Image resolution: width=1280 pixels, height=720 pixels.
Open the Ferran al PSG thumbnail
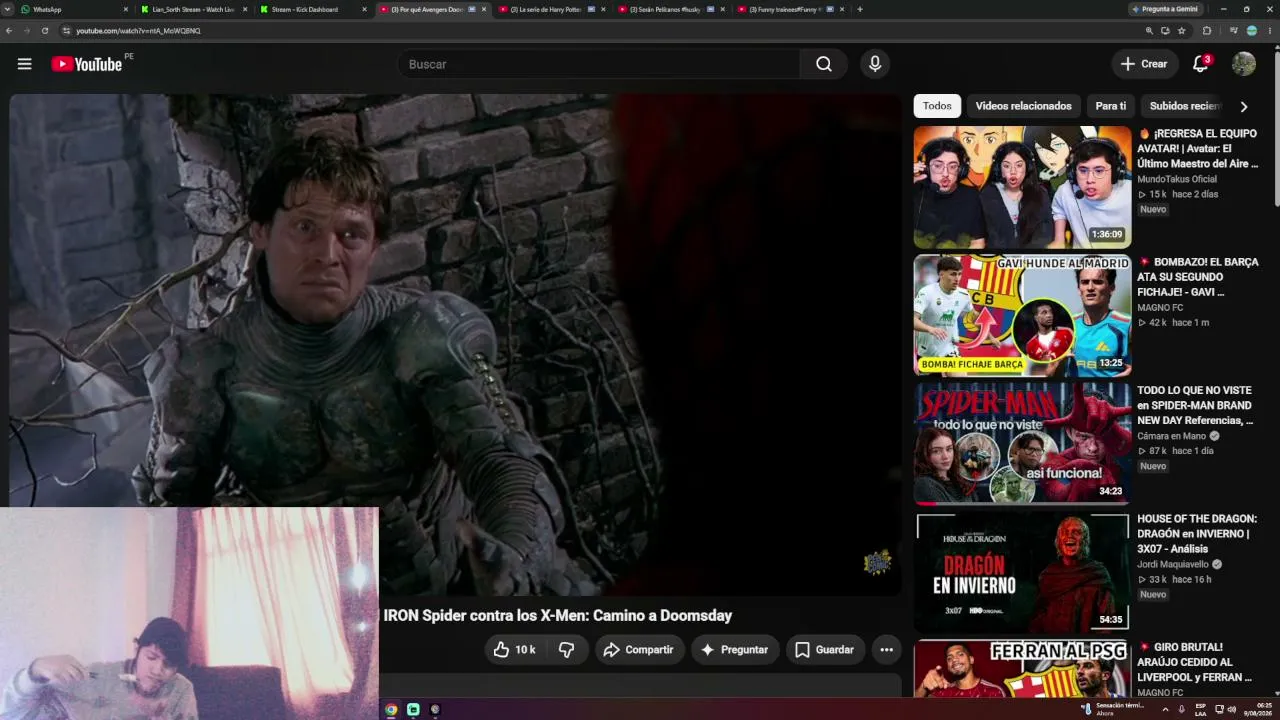[1022, 669]
